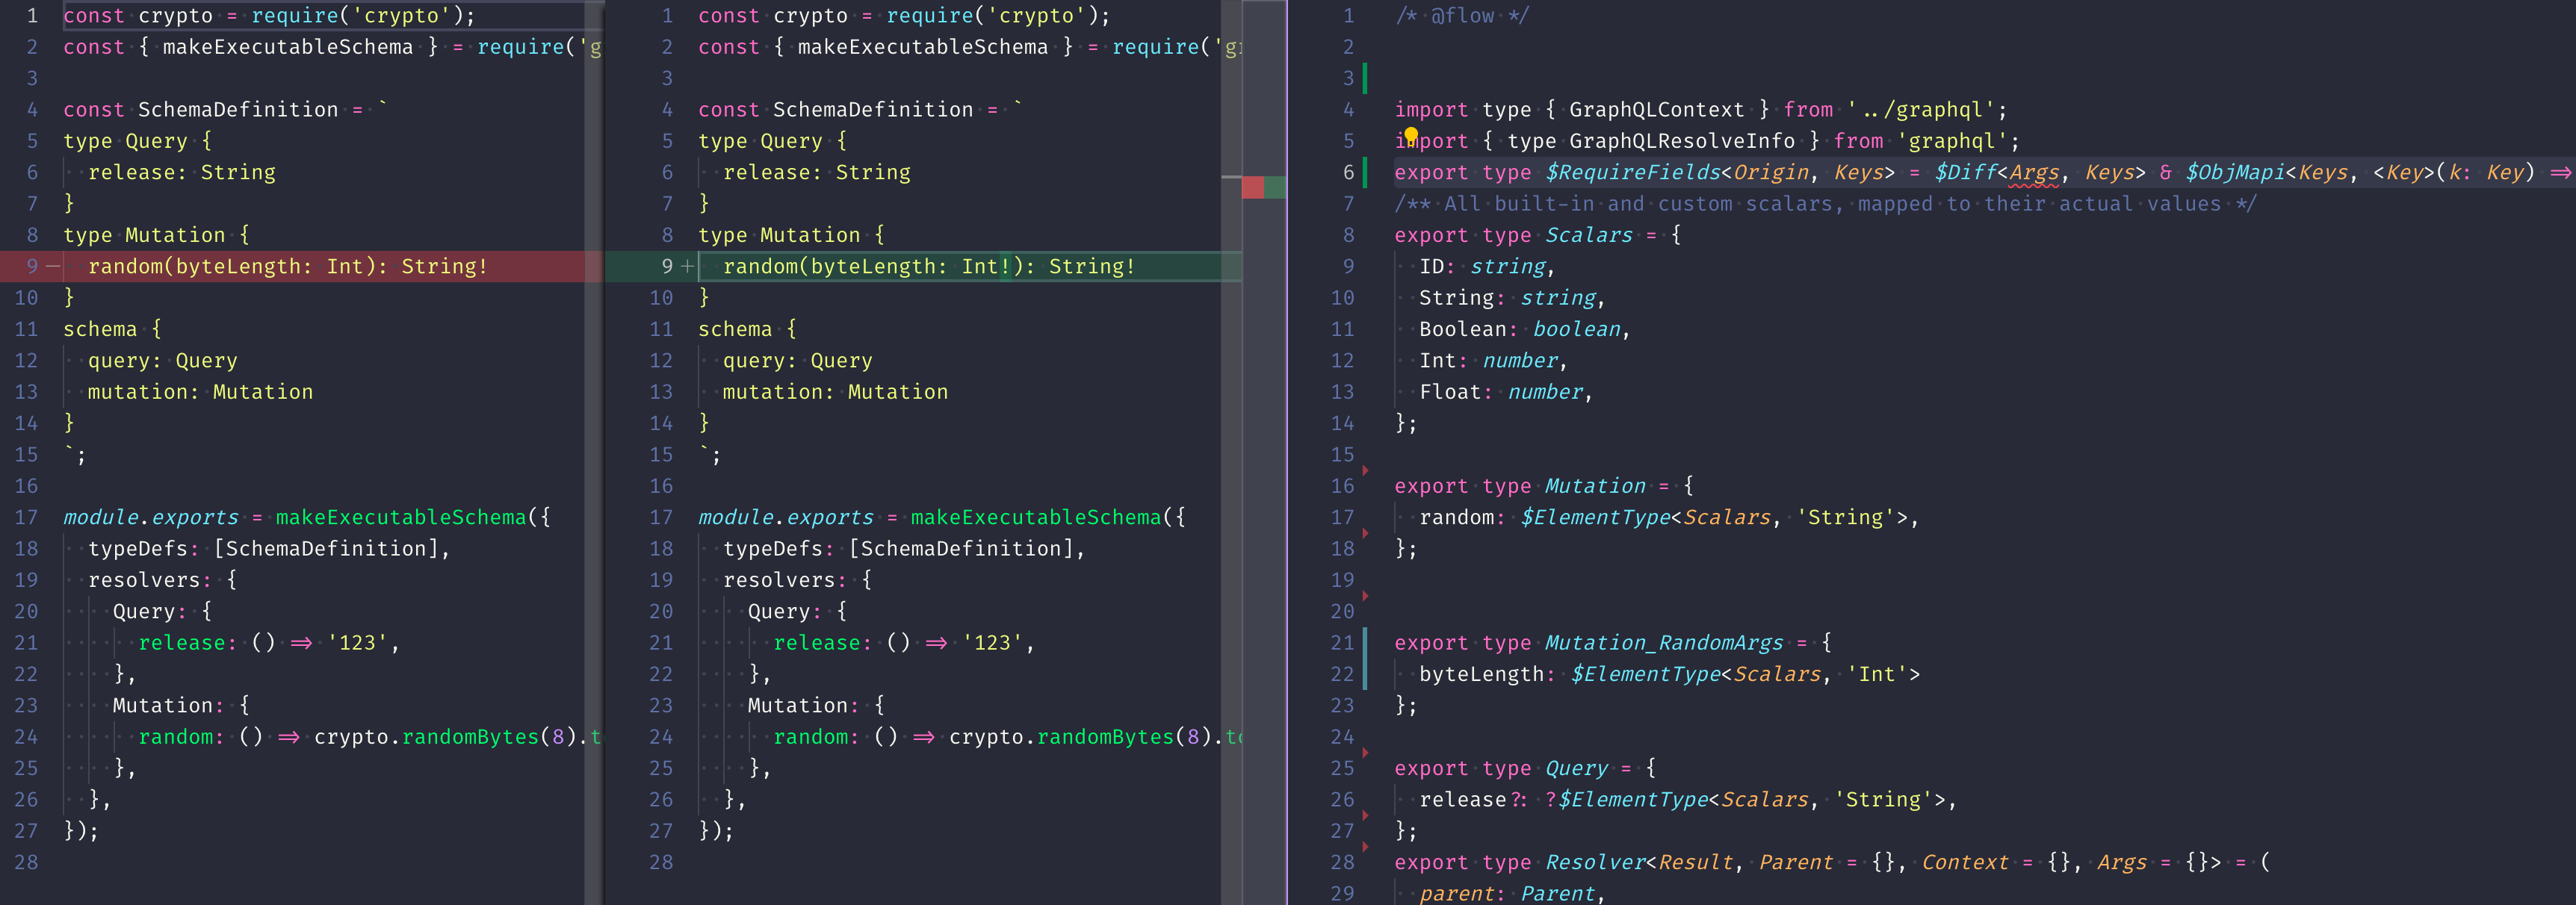2576x905 pixels.
Task: Click the Mutation_RandomArgs type name
Action: coord(1664,643)
